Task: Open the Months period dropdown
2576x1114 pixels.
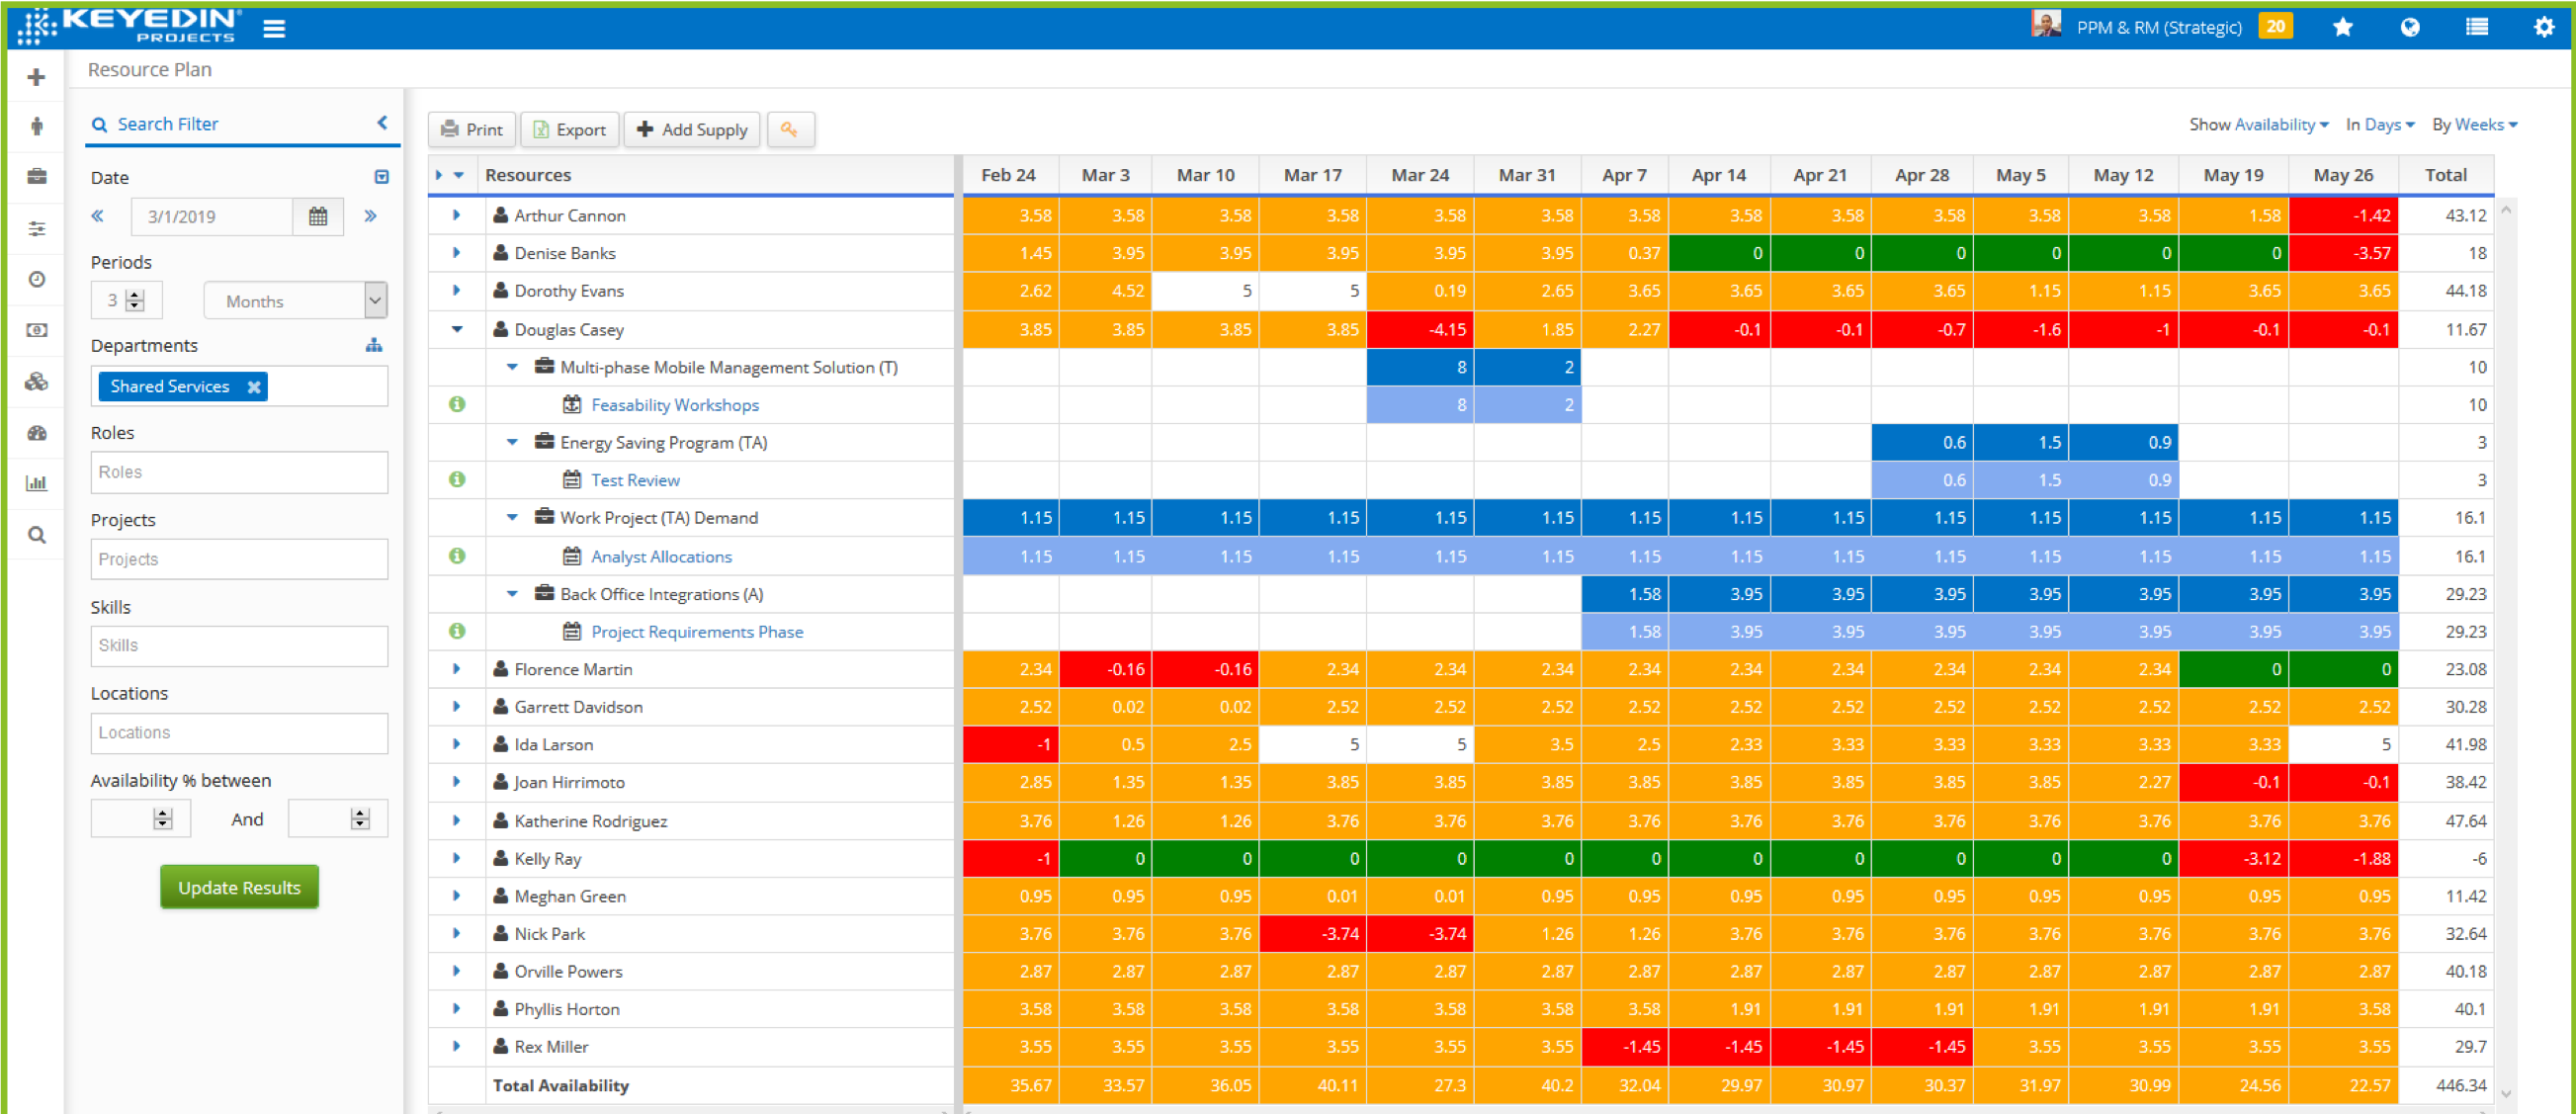Action: [295, 301]
